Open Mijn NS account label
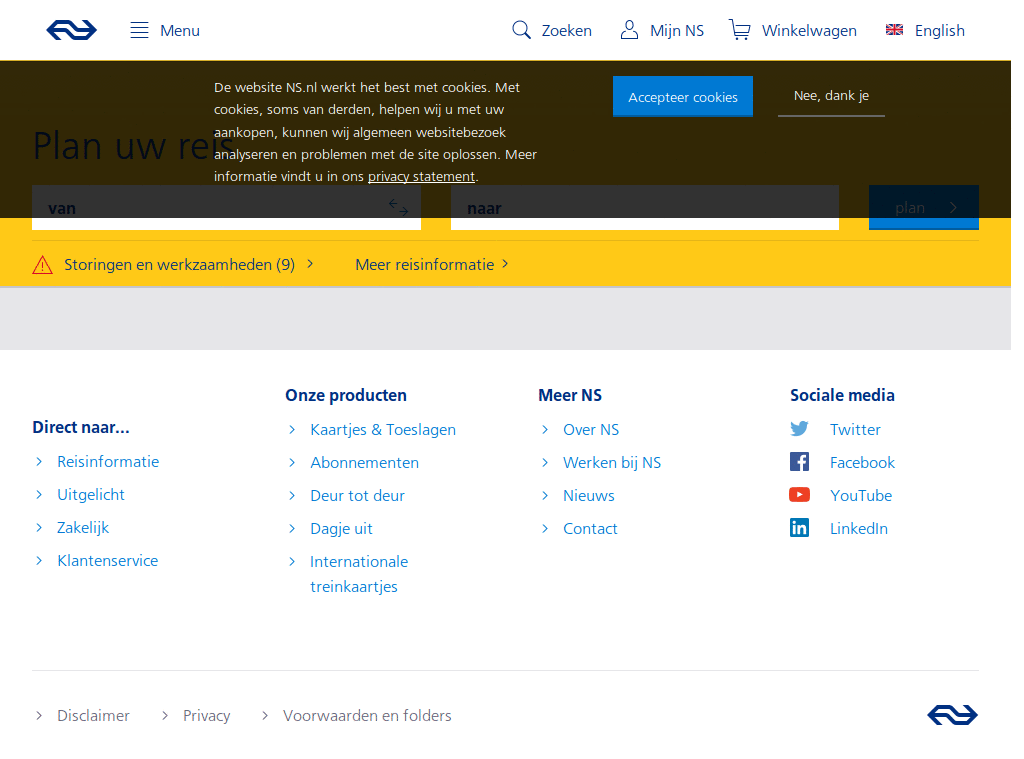This screenshot has width=1024, height=759. (677, 31)
